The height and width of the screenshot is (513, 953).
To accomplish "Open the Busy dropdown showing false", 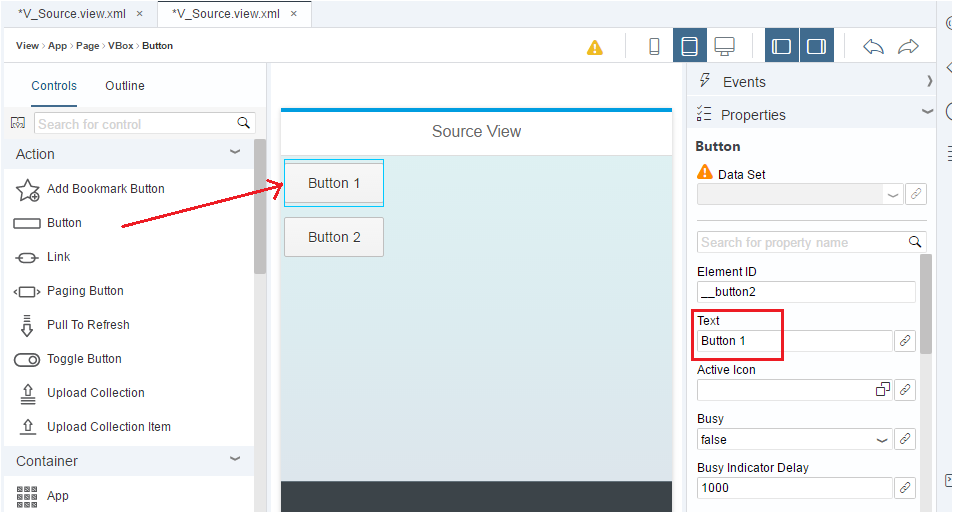I will point(882,440).
